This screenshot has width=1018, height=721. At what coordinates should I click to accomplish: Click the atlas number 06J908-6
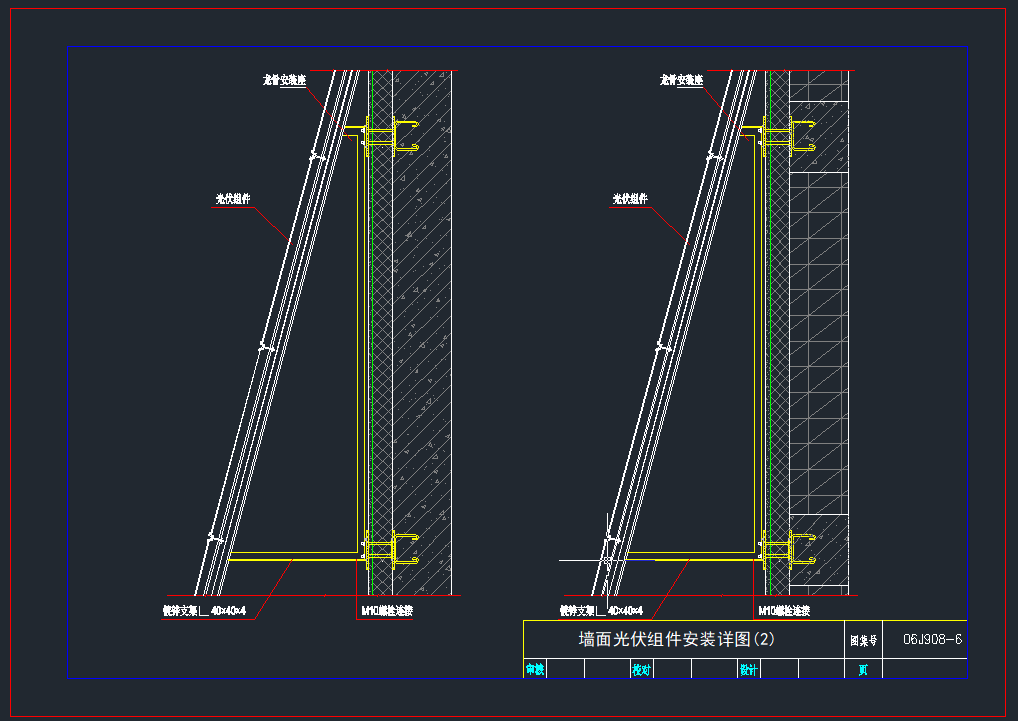pyautogui.click(x=932, y=639)
